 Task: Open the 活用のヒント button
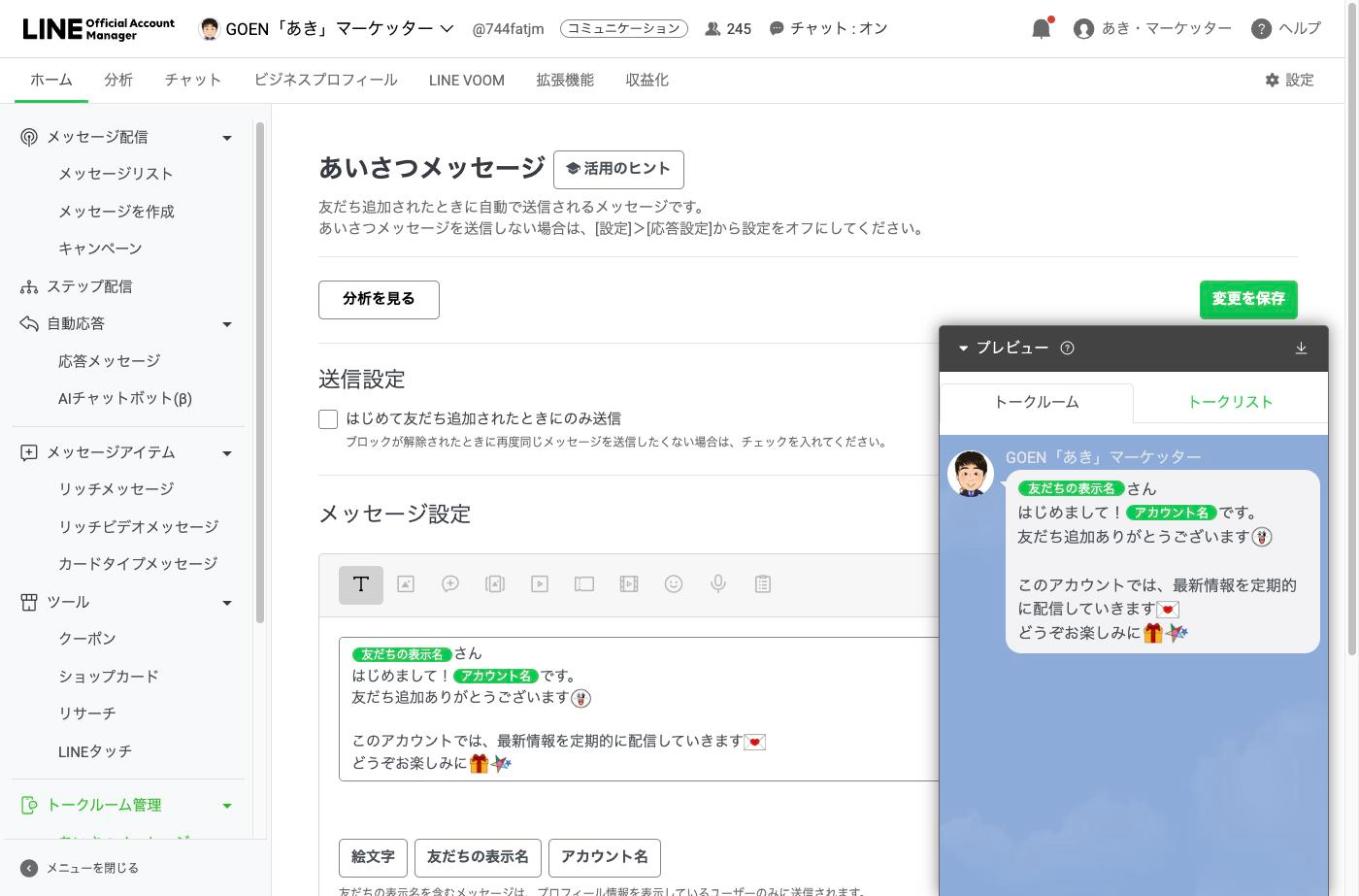pyautogui.click(x=619, y=169)
